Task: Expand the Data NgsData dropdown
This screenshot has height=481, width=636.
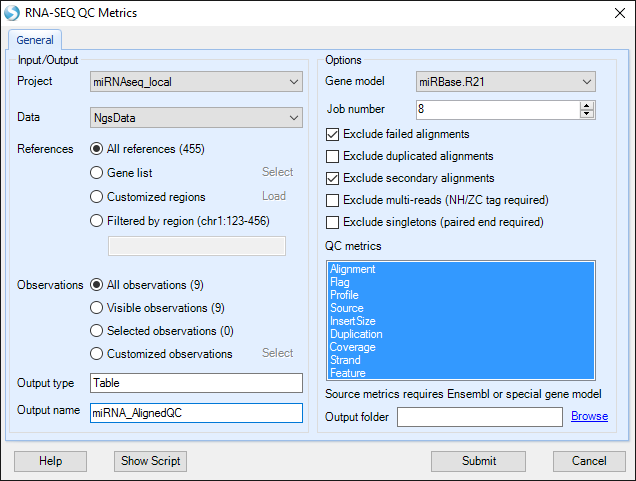Action: pos(196,118)
